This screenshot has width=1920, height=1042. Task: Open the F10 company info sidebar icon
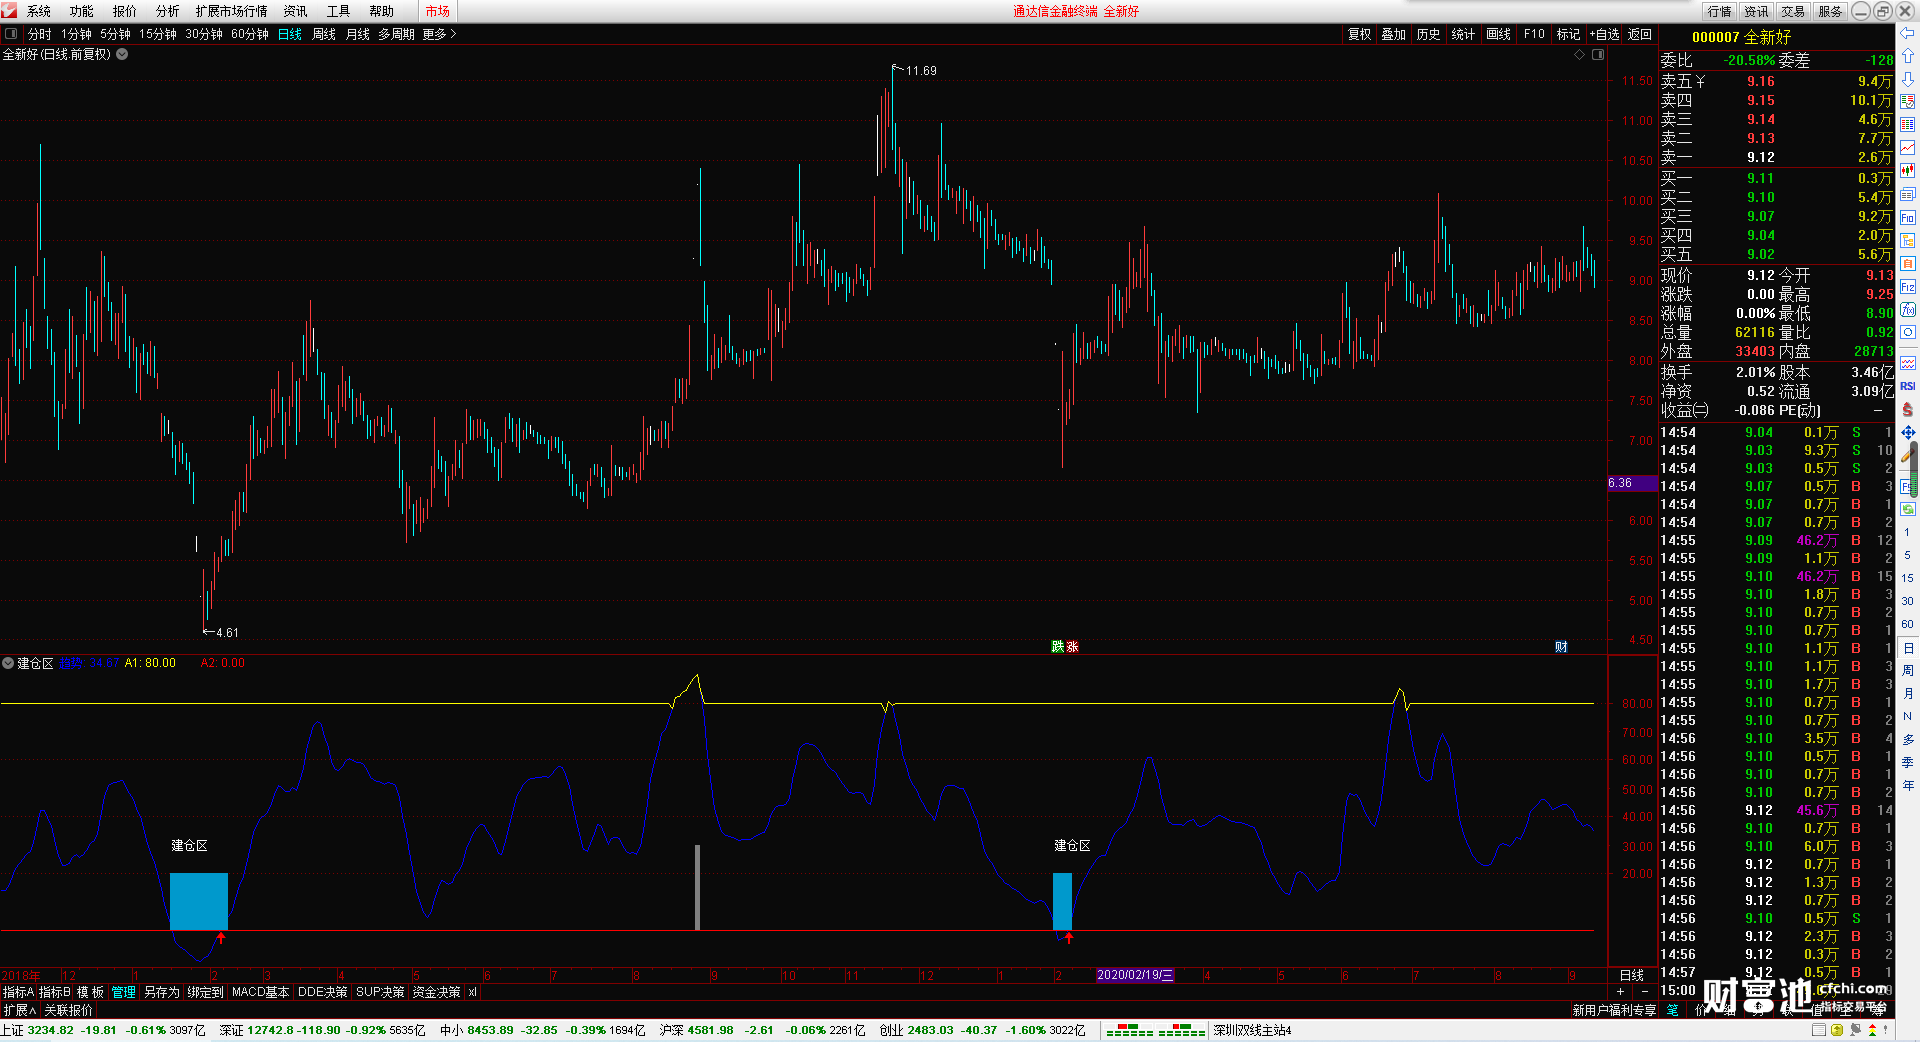click(1908, 218)
